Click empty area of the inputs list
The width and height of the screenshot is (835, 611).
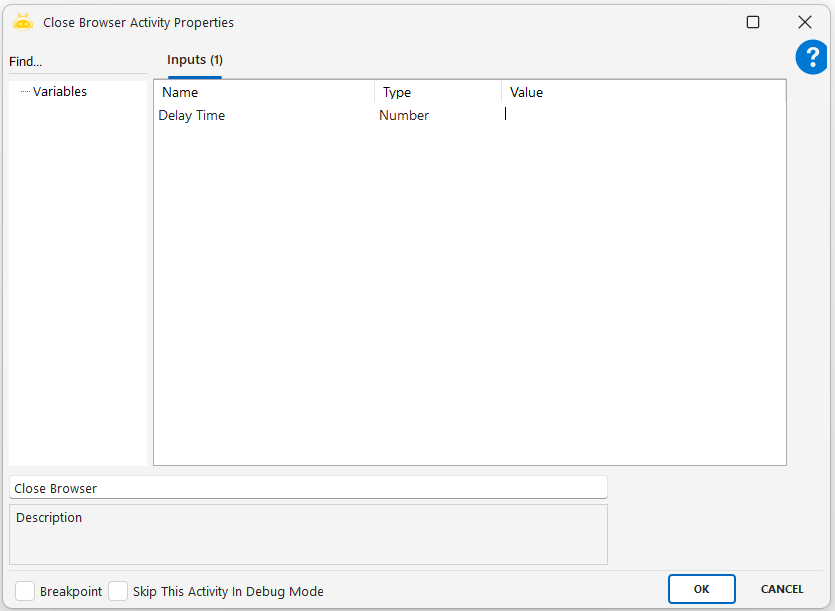point(469,300)
